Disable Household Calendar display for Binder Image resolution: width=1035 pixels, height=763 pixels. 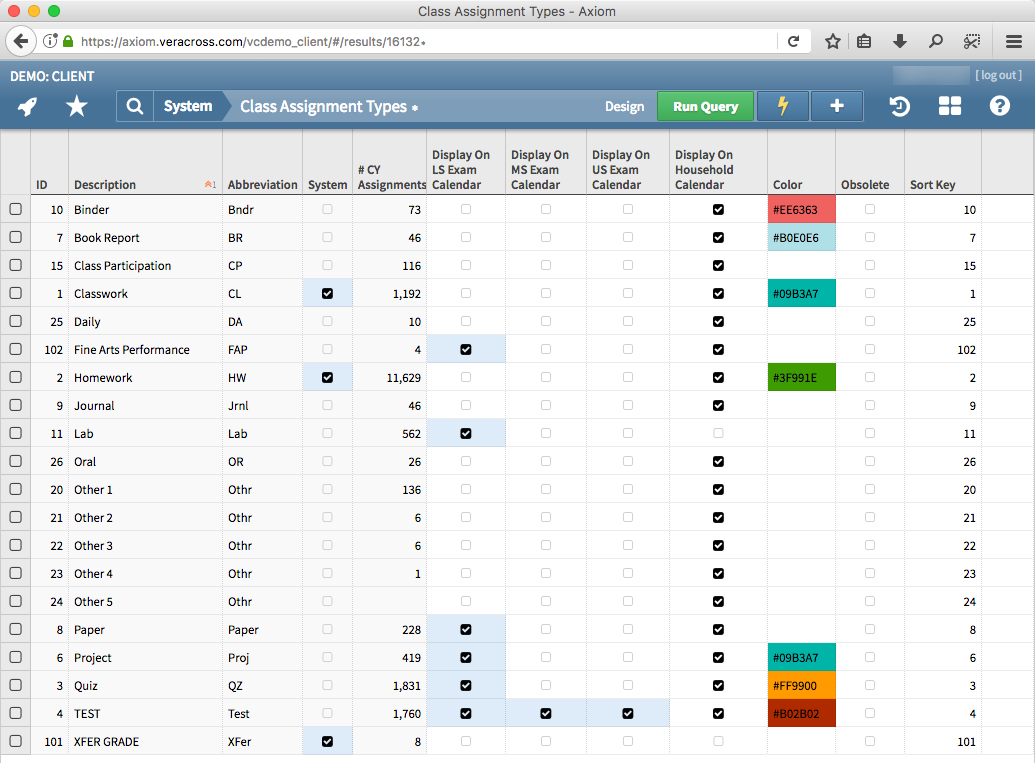[717, 209]
